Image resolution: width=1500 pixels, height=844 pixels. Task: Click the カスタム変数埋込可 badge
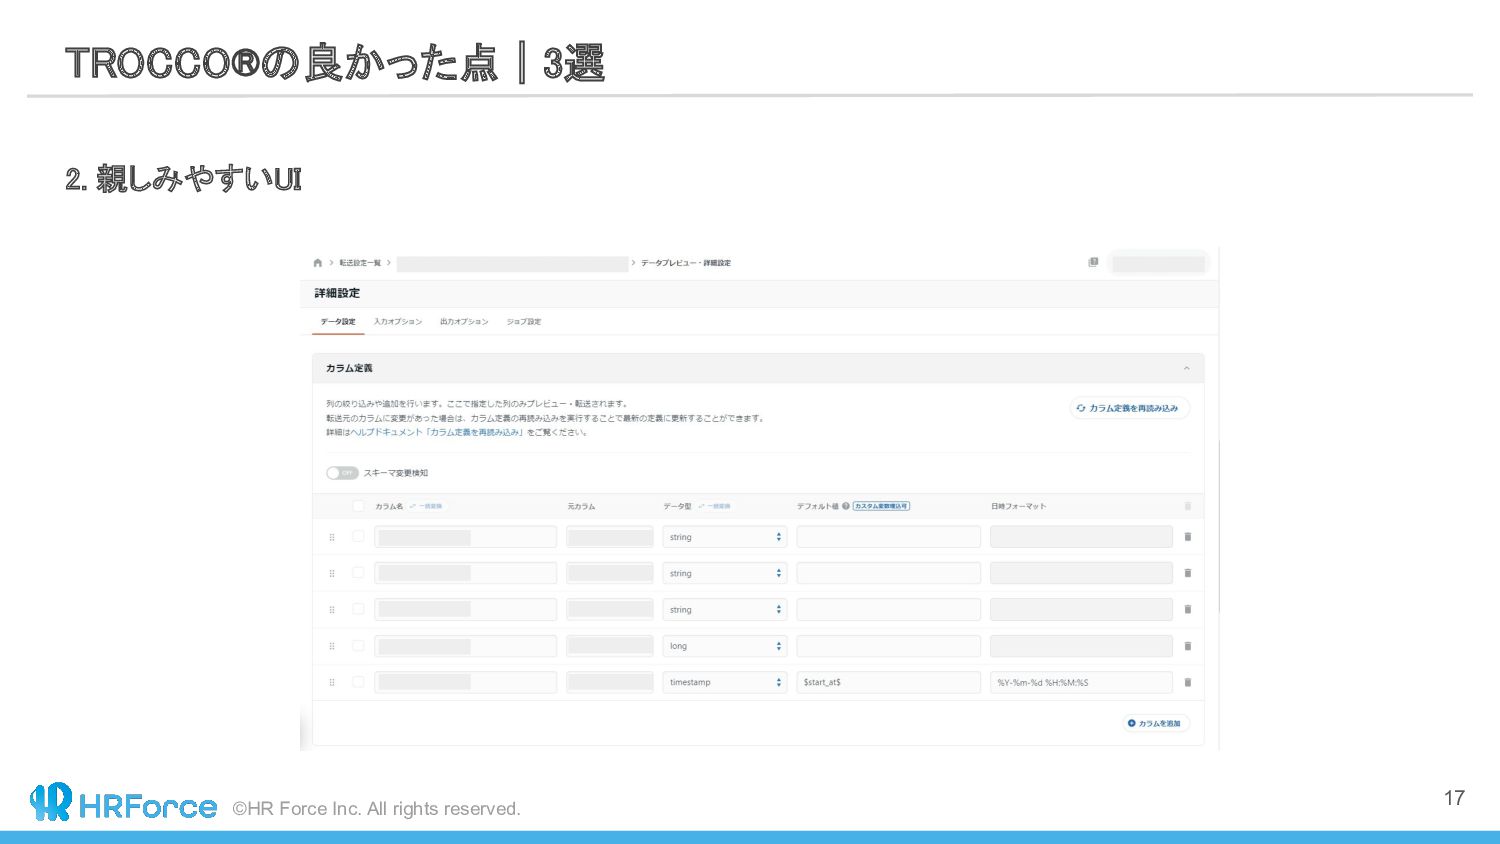click(881, 506)
